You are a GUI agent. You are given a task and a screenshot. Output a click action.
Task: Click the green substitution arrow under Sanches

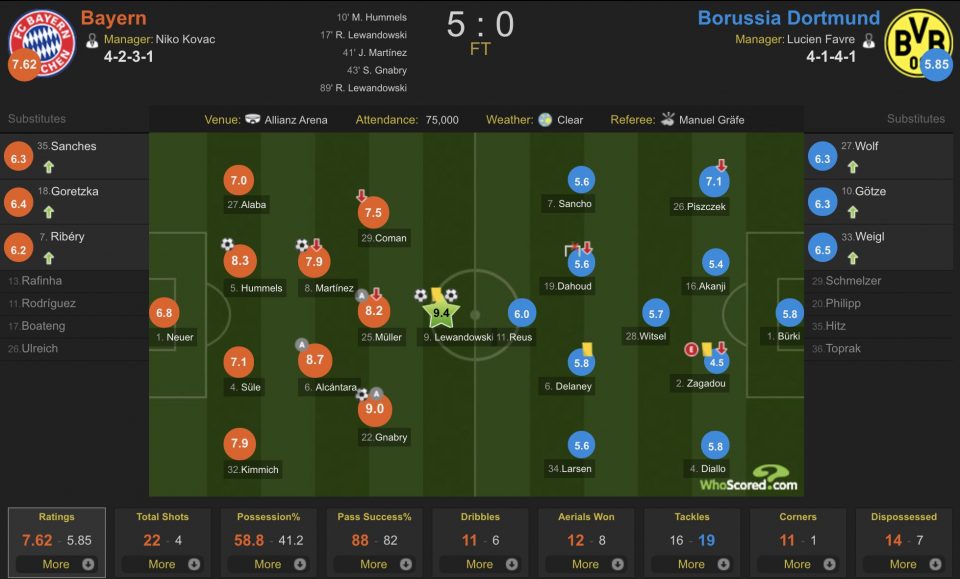tap(47, 166)
